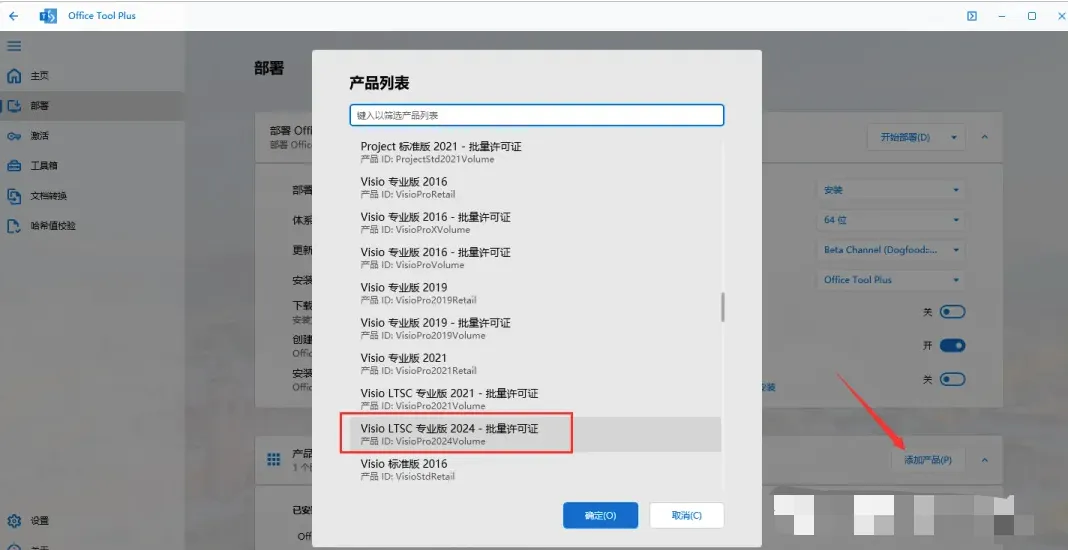
Task: Select Visio 标准版 2016 entry
Action: tap(535, 470)
